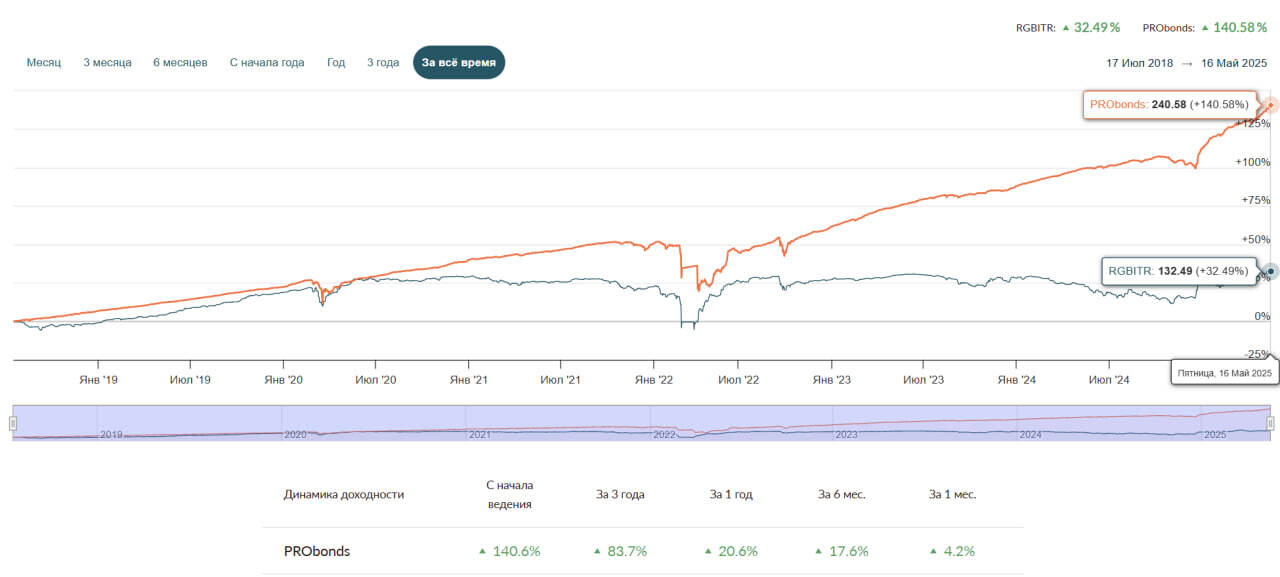This screenshot has width=1280, height=577.
Task: Click the 20.6% table cell
Action: coord(731,551)
